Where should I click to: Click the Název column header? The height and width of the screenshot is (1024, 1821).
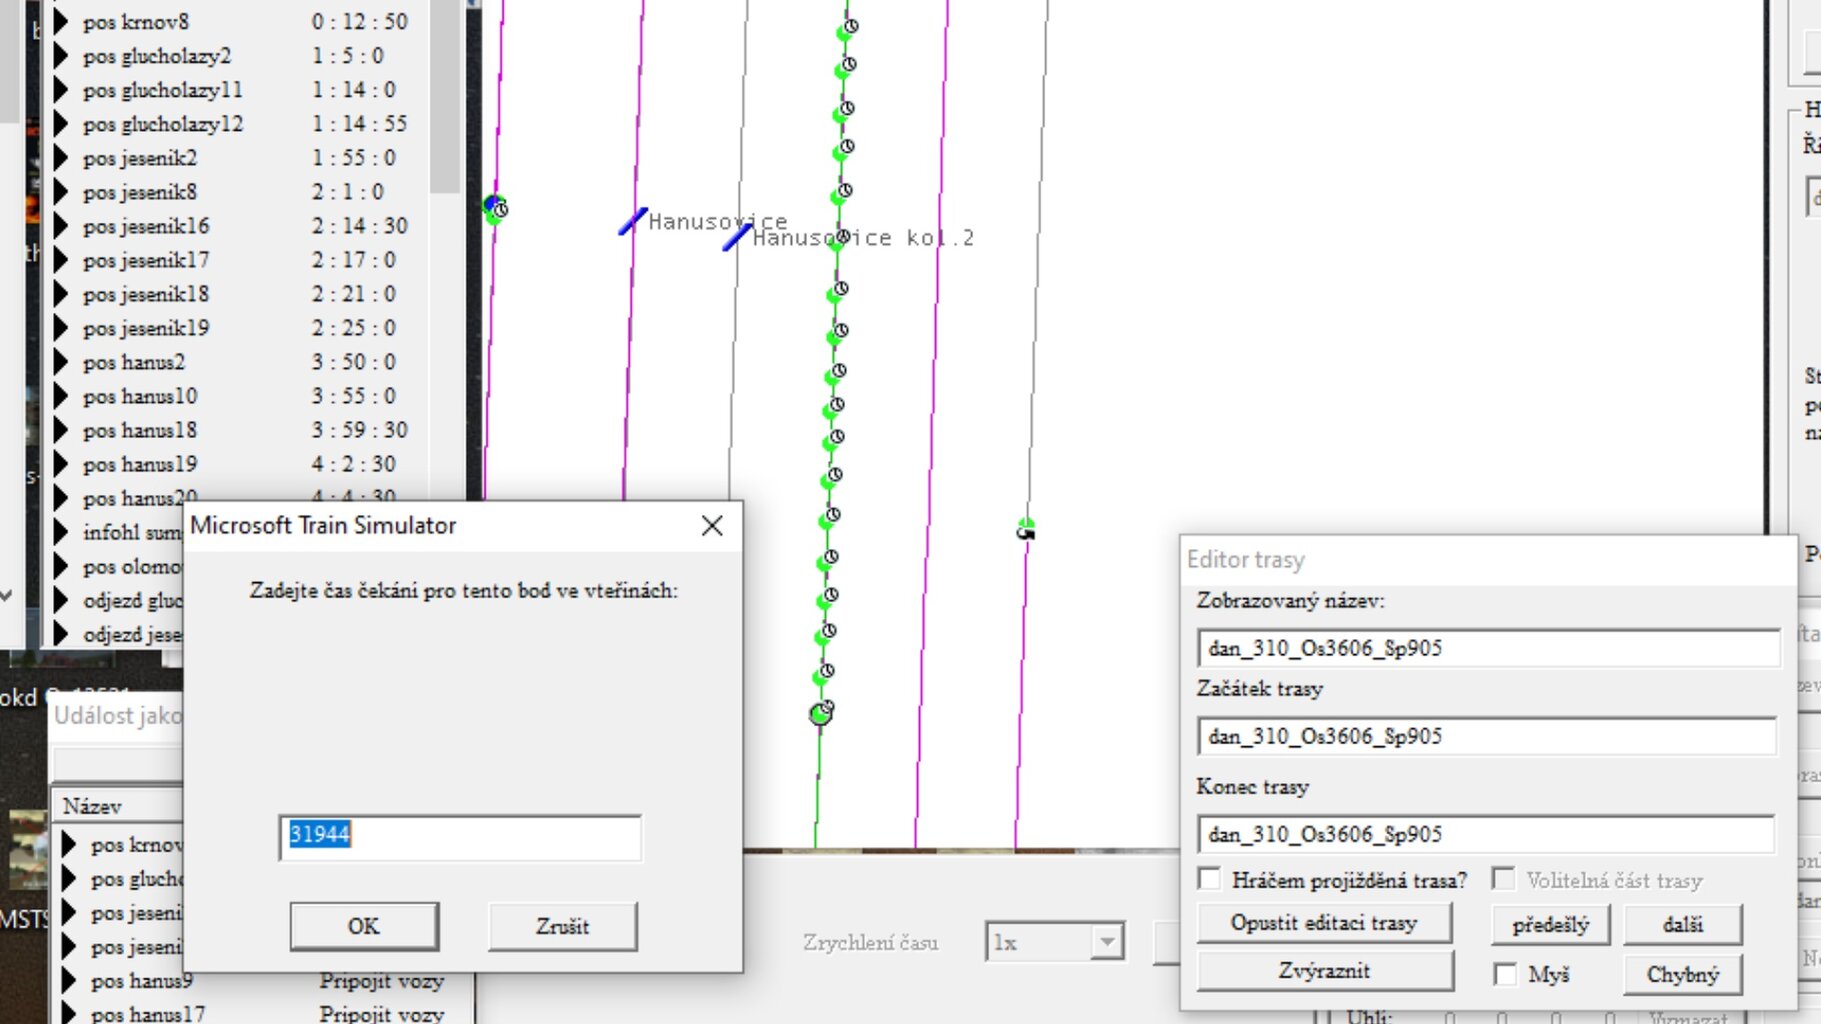(x=118, y=806)
